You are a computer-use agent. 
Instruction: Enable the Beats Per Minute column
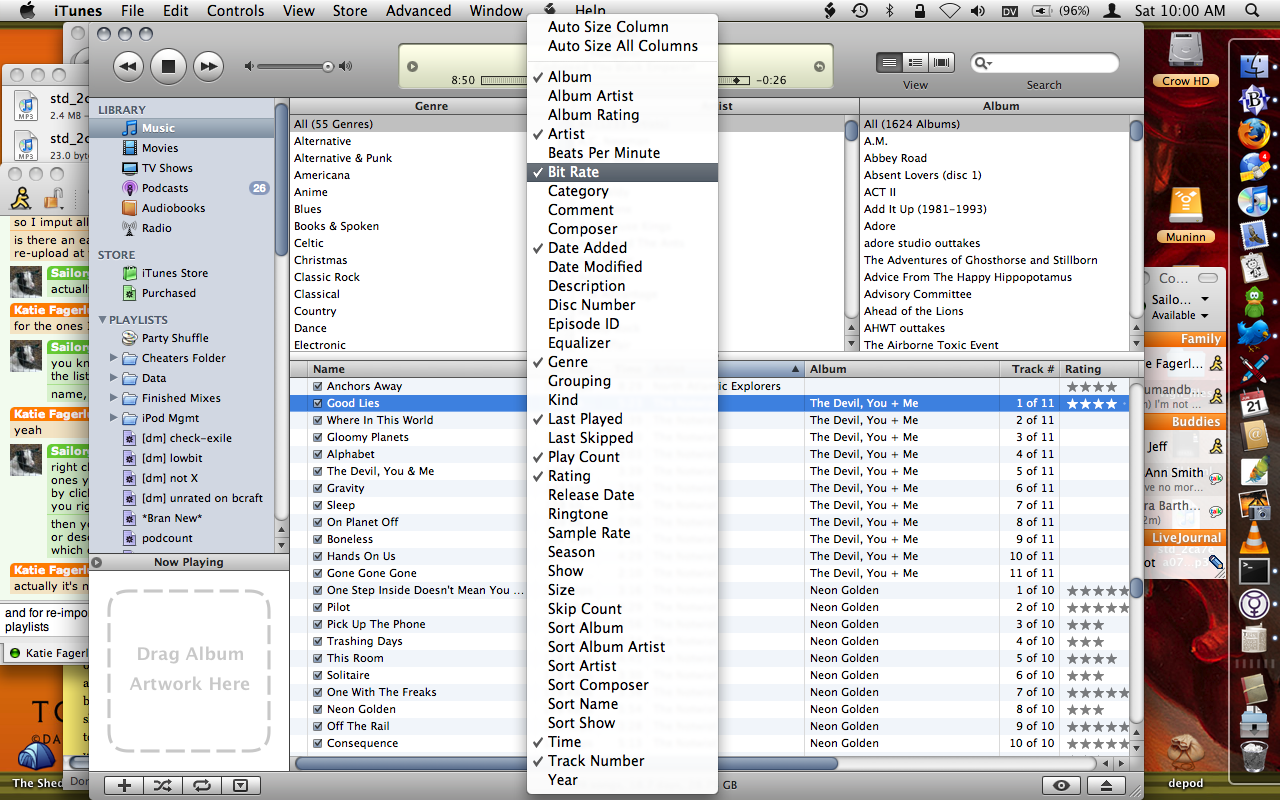point(622,153)
